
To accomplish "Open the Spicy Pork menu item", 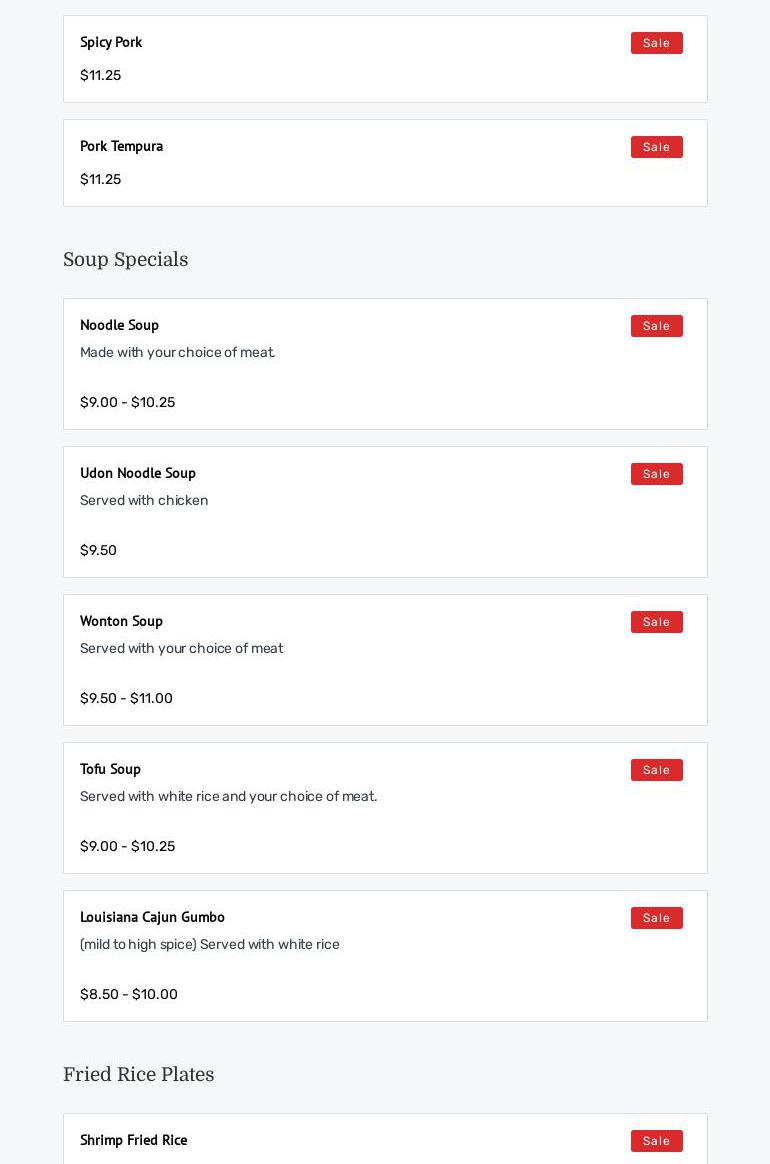I will tap(111, 42).
